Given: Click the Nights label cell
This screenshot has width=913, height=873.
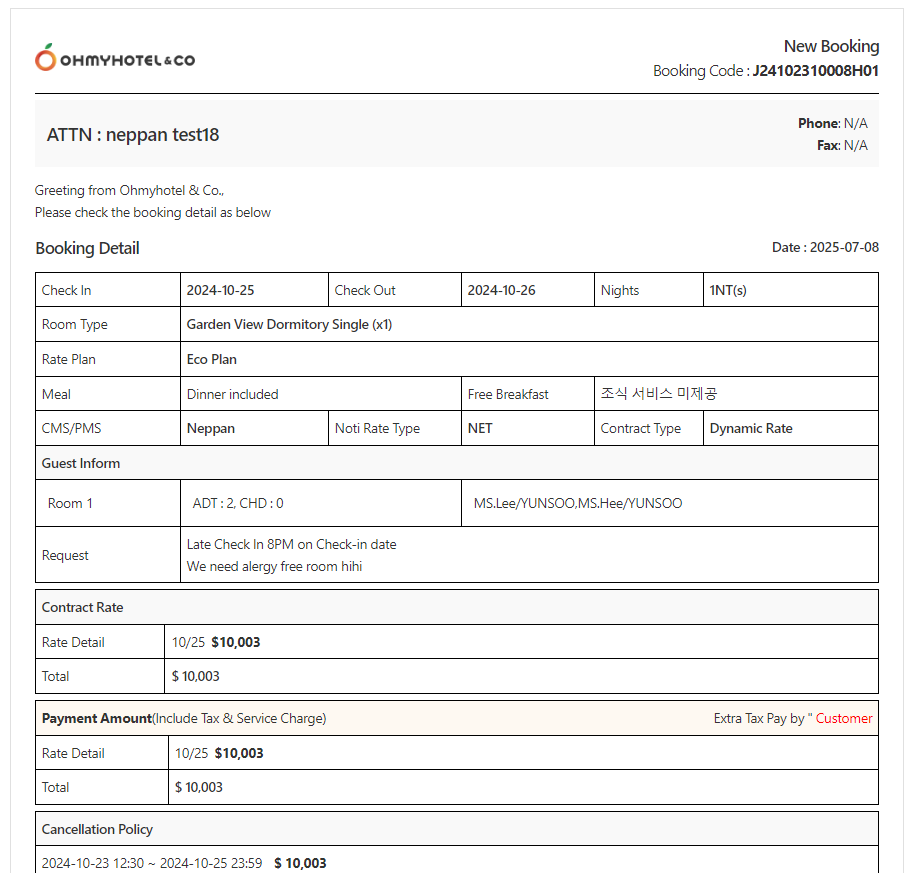Looking at the screenshot, I should [x=649, y=290].
